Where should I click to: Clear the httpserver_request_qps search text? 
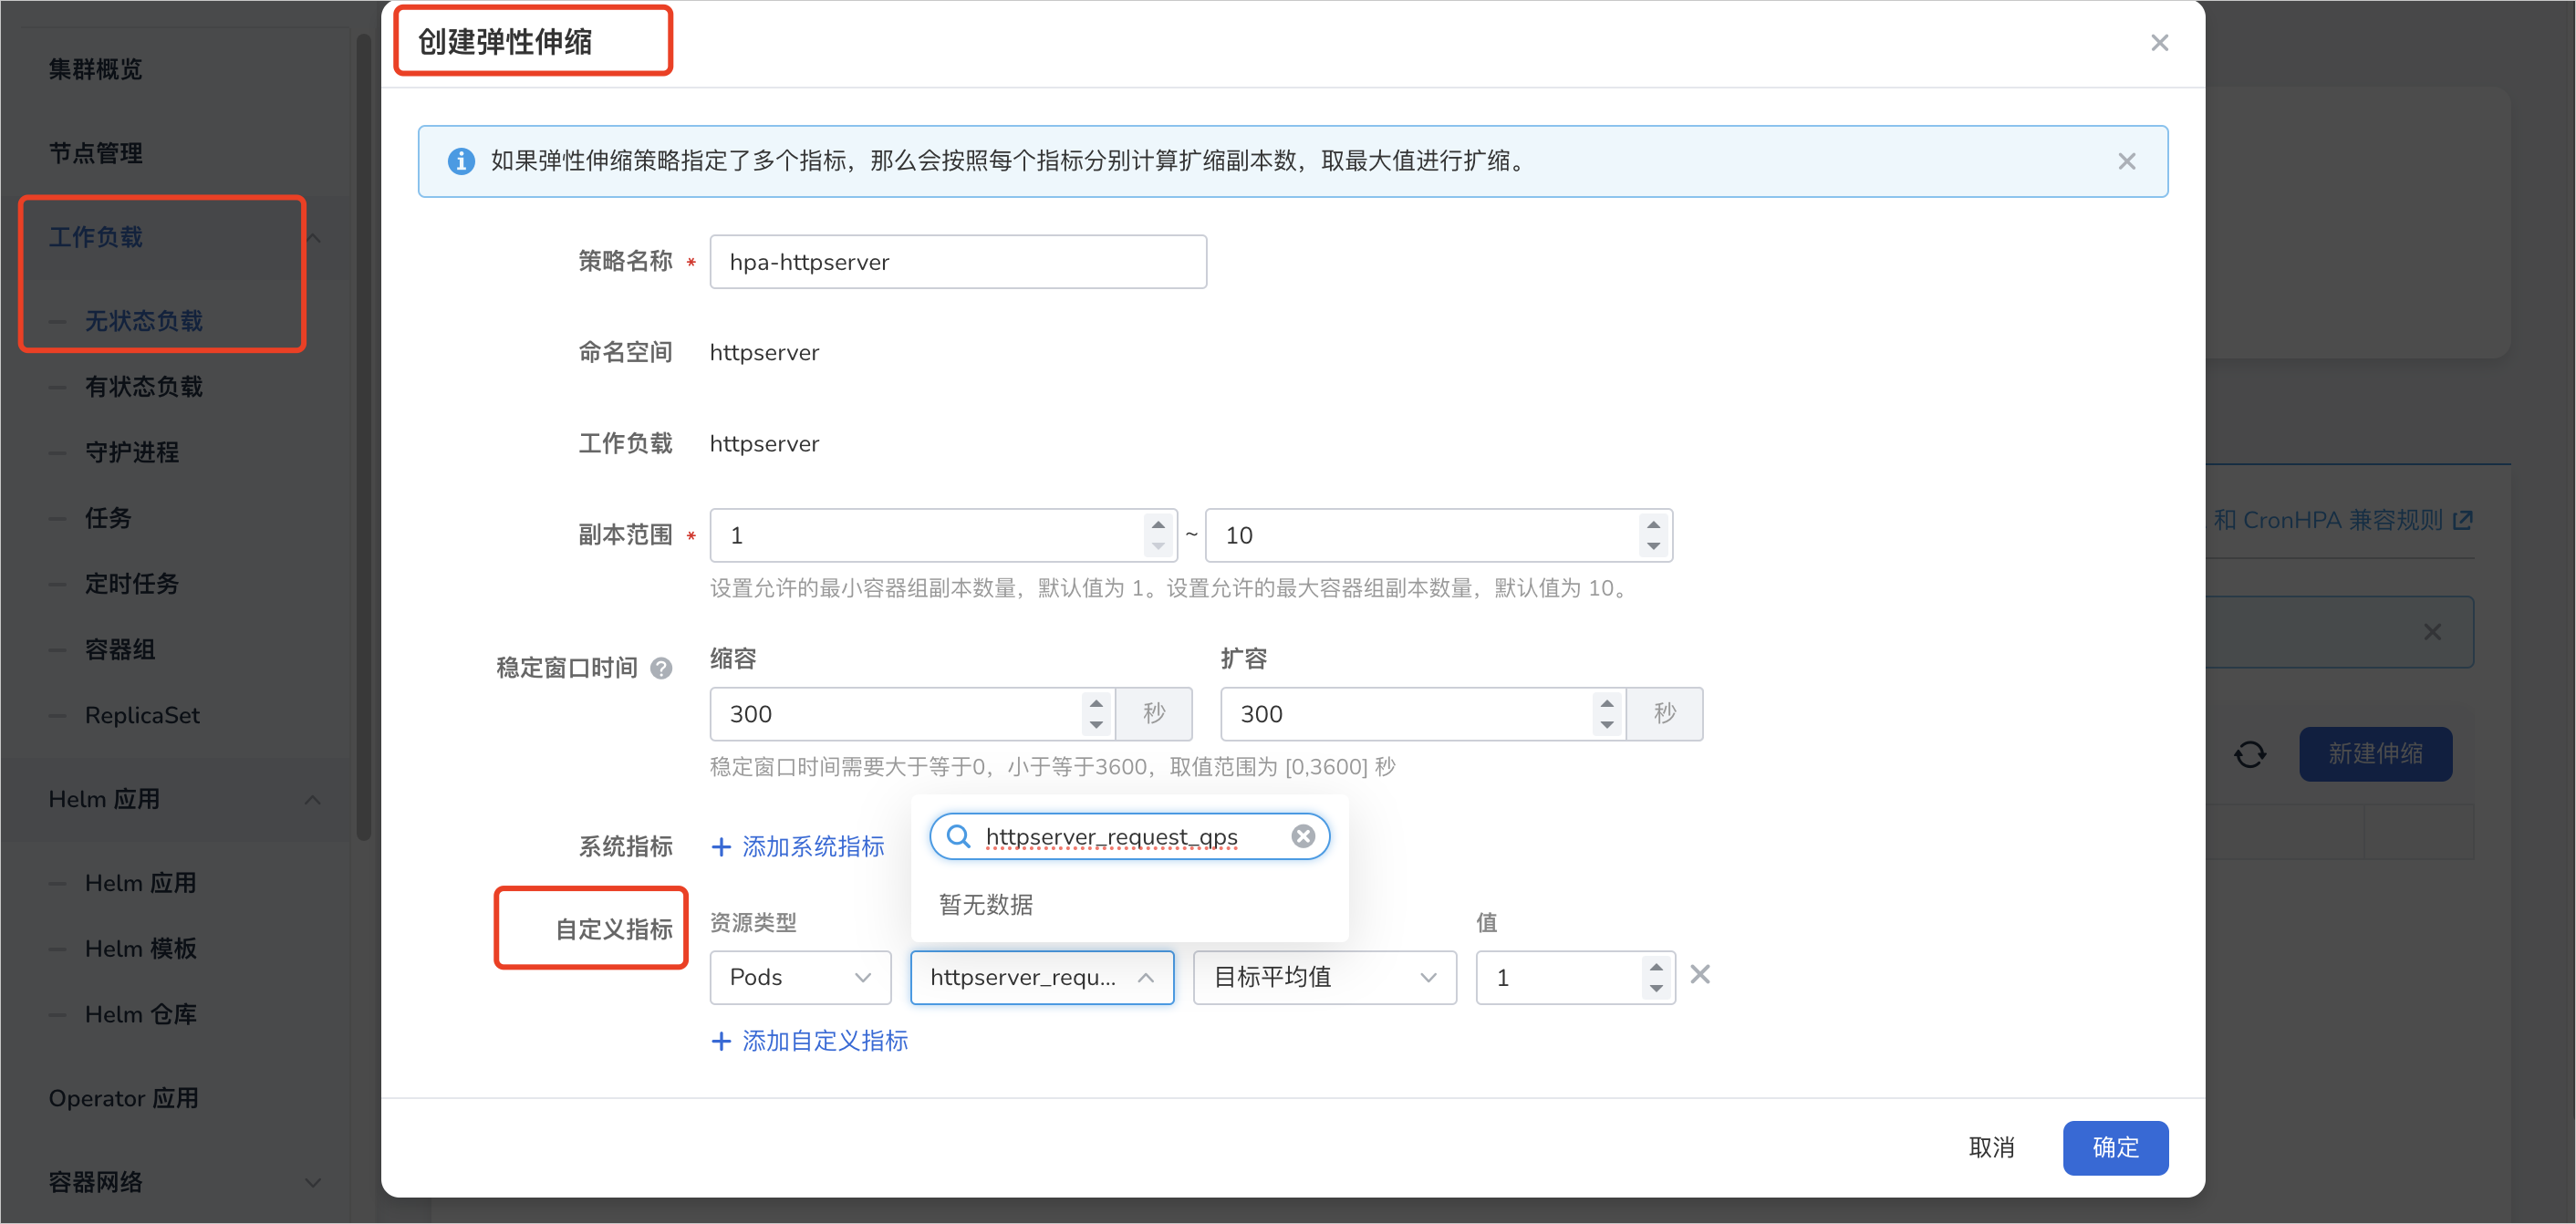click(x=1302, y=836)
